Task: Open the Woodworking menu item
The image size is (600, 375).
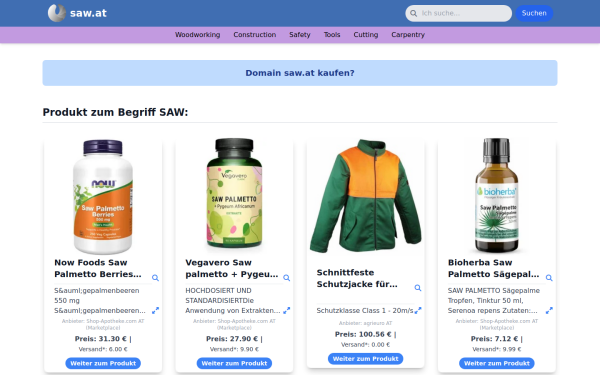Action: [x=197, y=35]
